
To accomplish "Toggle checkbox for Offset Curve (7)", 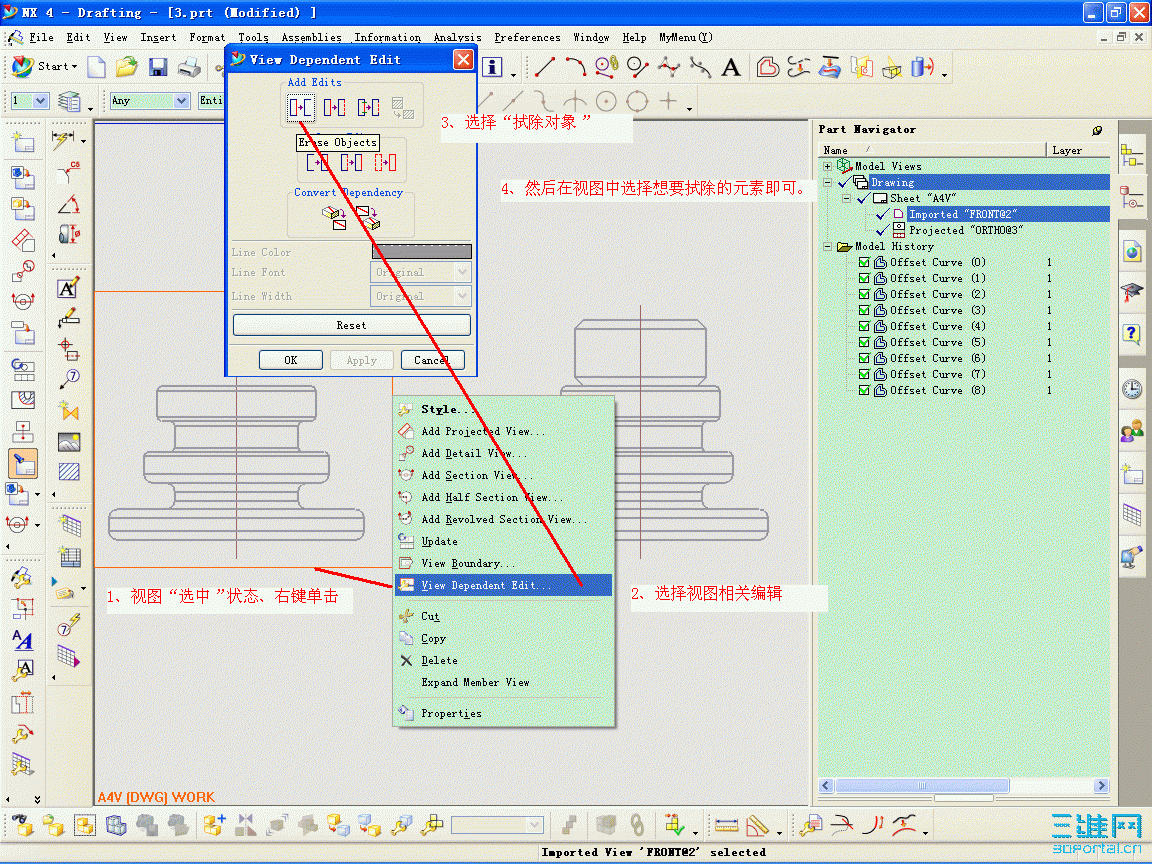I will (864, 375).
